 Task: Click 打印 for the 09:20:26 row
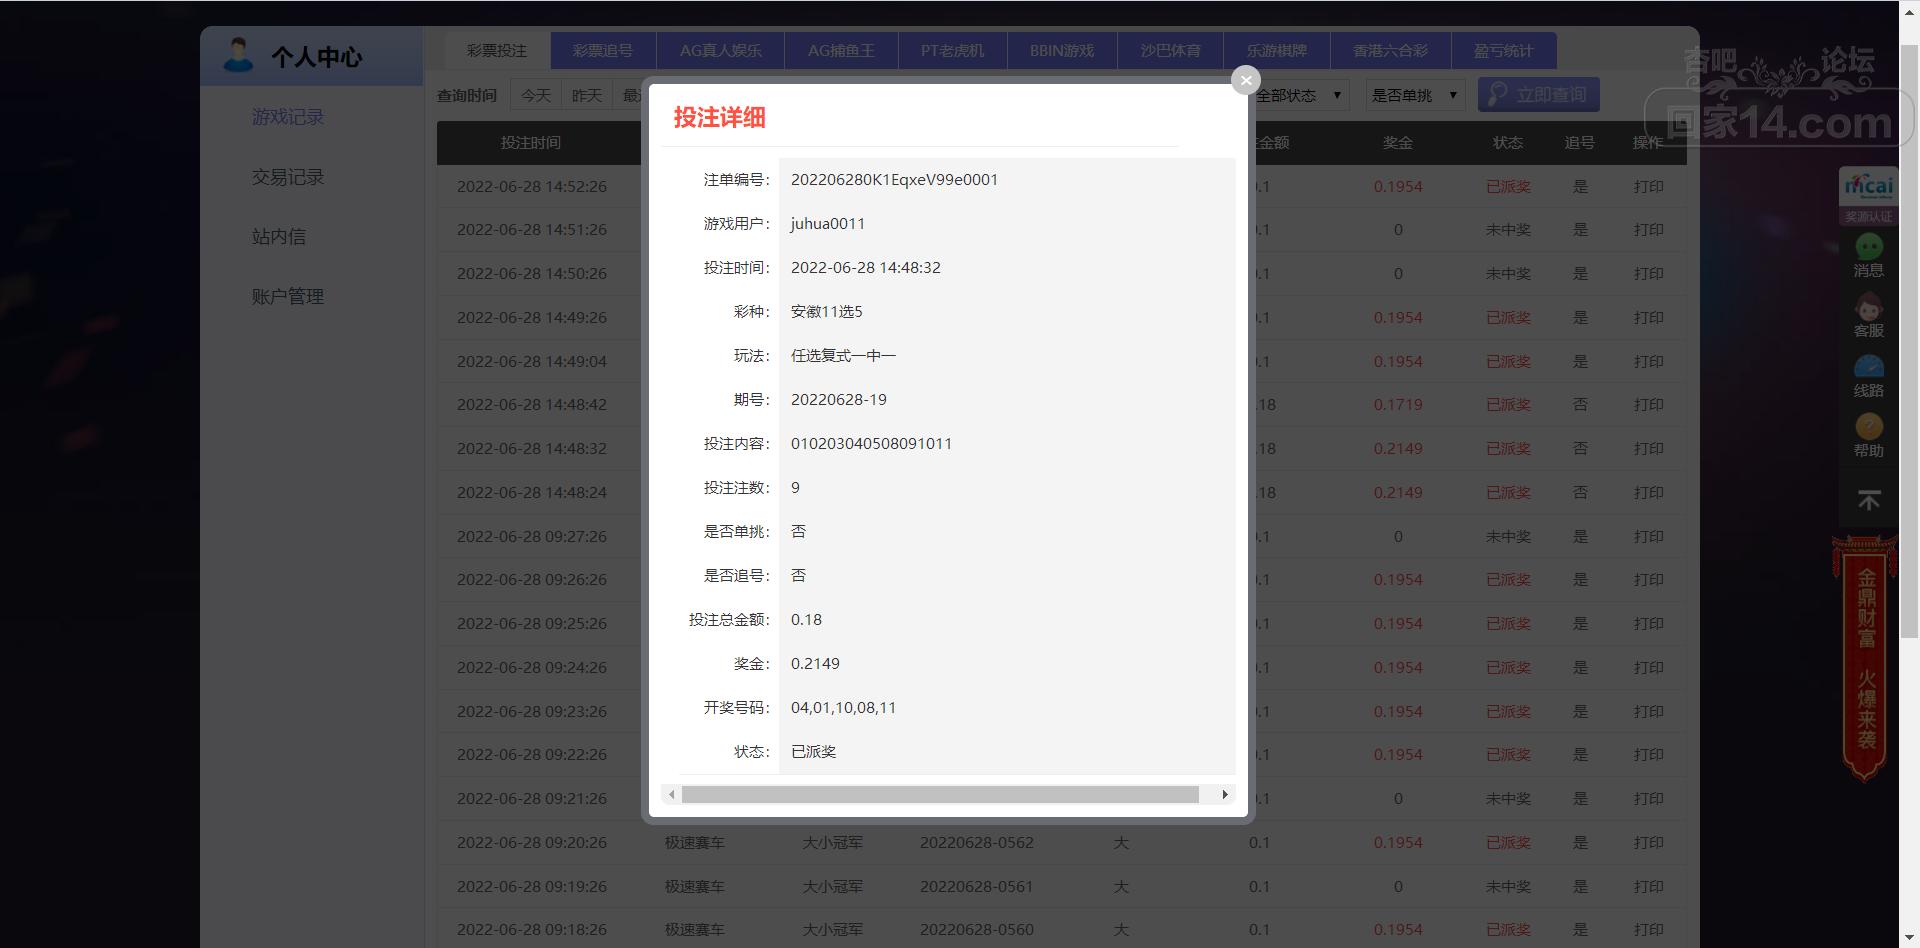click(1648, 843)
